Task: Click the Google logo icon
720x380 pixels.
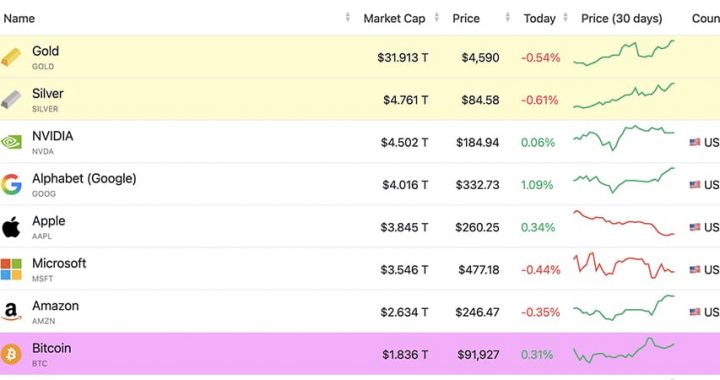Action: point(11,184)
